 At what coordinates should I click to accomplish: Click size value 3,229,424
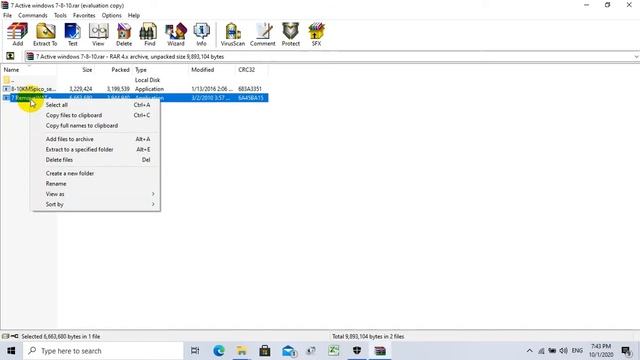pos(81,89)
